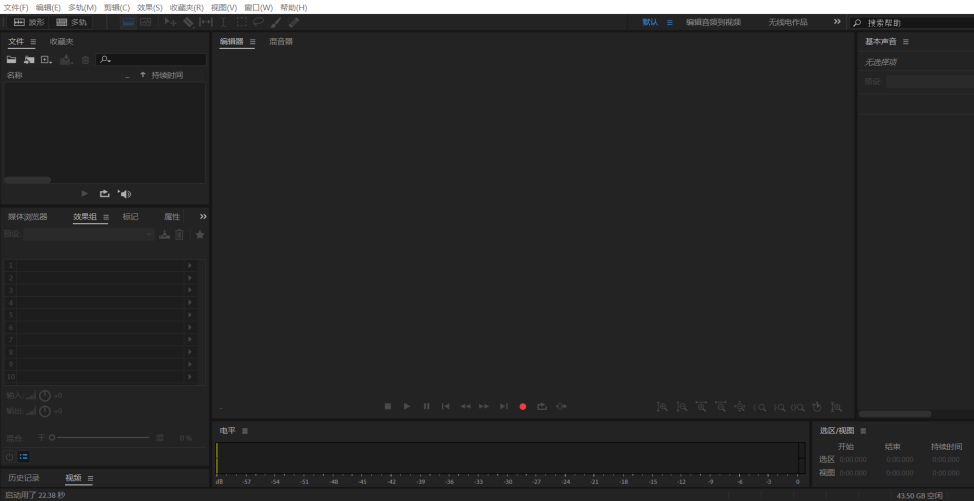Open the New File dropdown icon
The height and width of the screenshot is (501, 974).
click(47, 60)
